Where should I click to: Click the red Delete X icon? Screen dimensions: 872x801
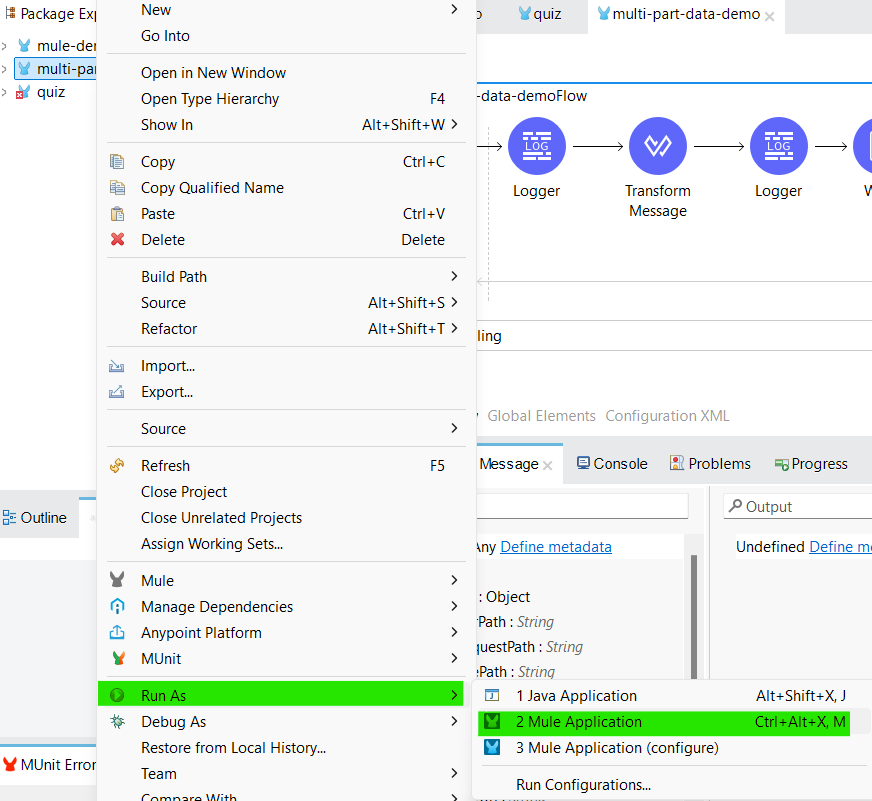(117, 240)
